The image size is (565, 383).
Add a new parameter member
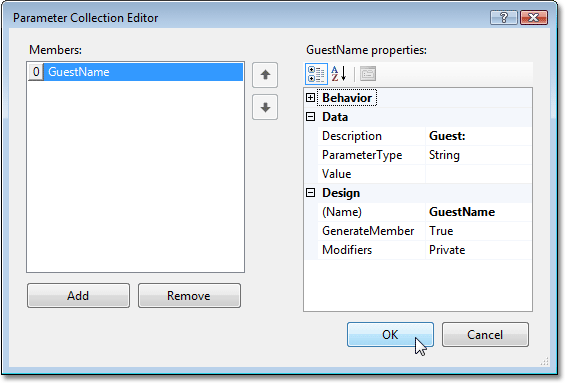pyautogui.click(x=78, y=295)
